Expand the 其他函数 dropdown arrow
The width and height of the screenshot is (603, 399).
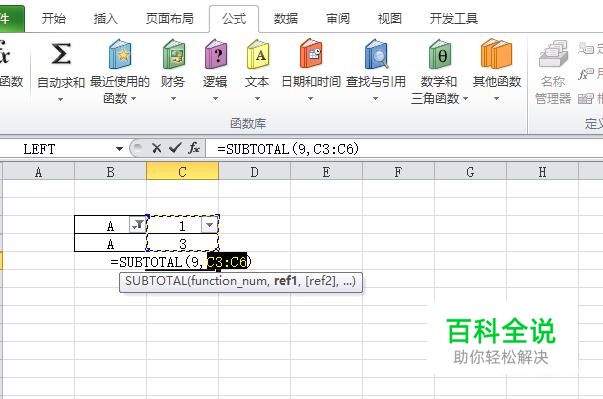tap(496, 99)
